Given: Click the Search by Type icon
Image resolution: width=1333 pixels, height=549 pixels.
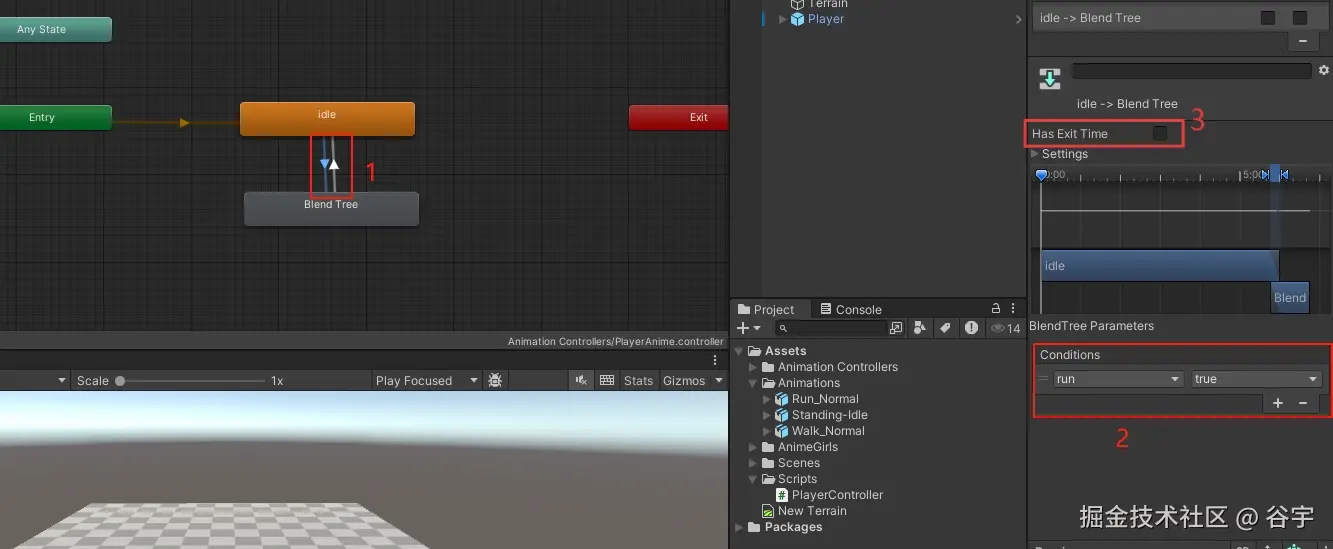Looking at the screenshot, I should (x=919, y=328).
